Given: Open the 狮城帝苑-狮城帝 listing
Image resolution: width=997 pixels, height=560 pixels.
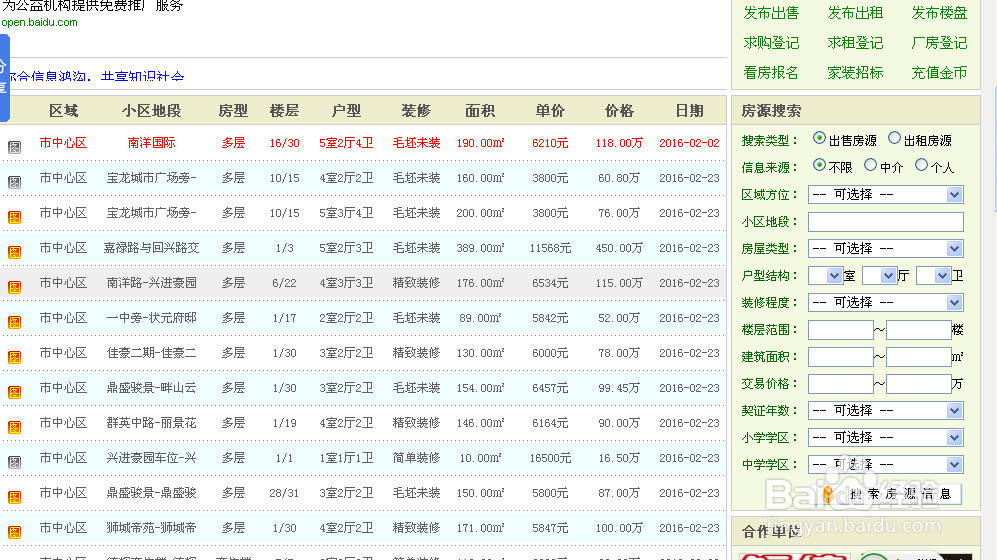Looking at the screenshot, I should coord(151,528).
